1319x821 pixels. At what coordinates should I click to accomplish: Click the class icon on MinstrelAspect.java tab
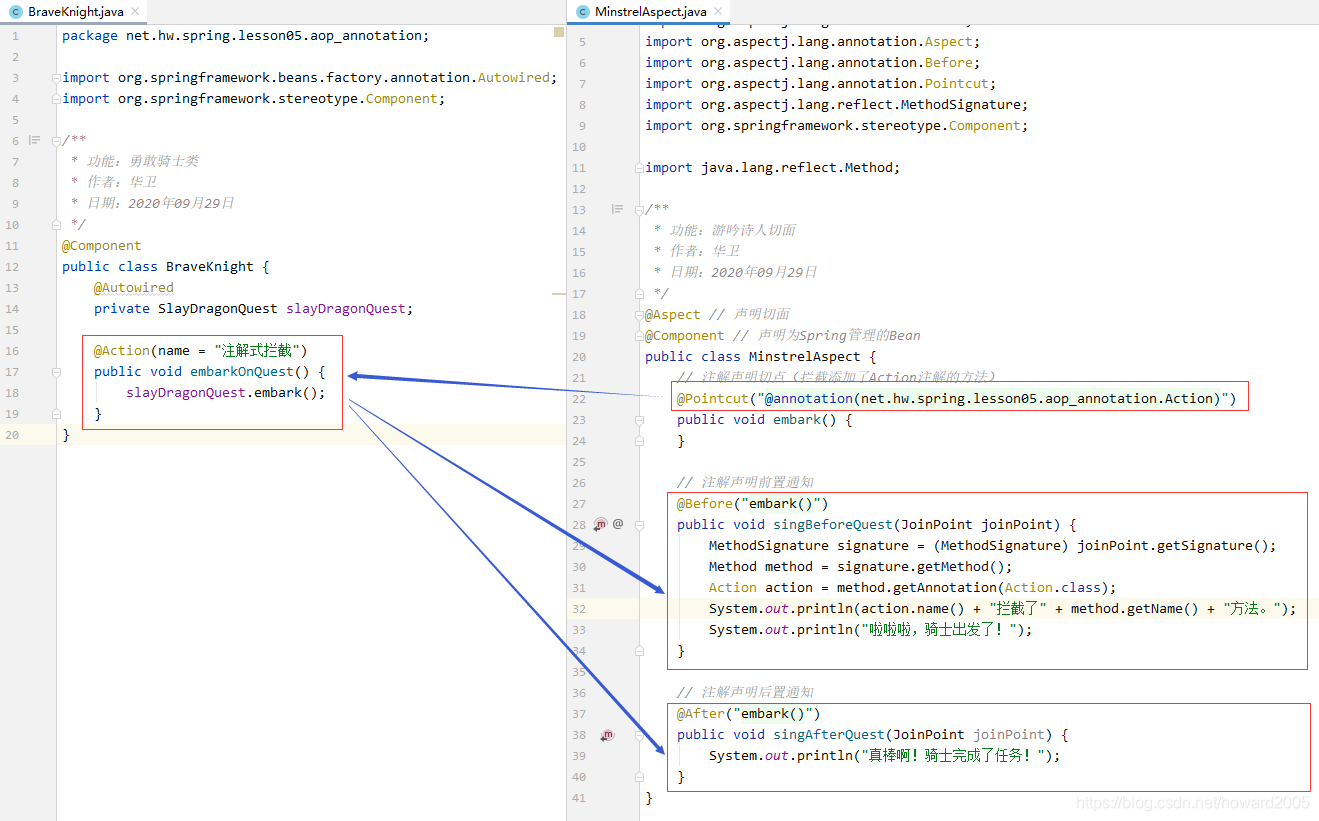click(x=583, y=12)
